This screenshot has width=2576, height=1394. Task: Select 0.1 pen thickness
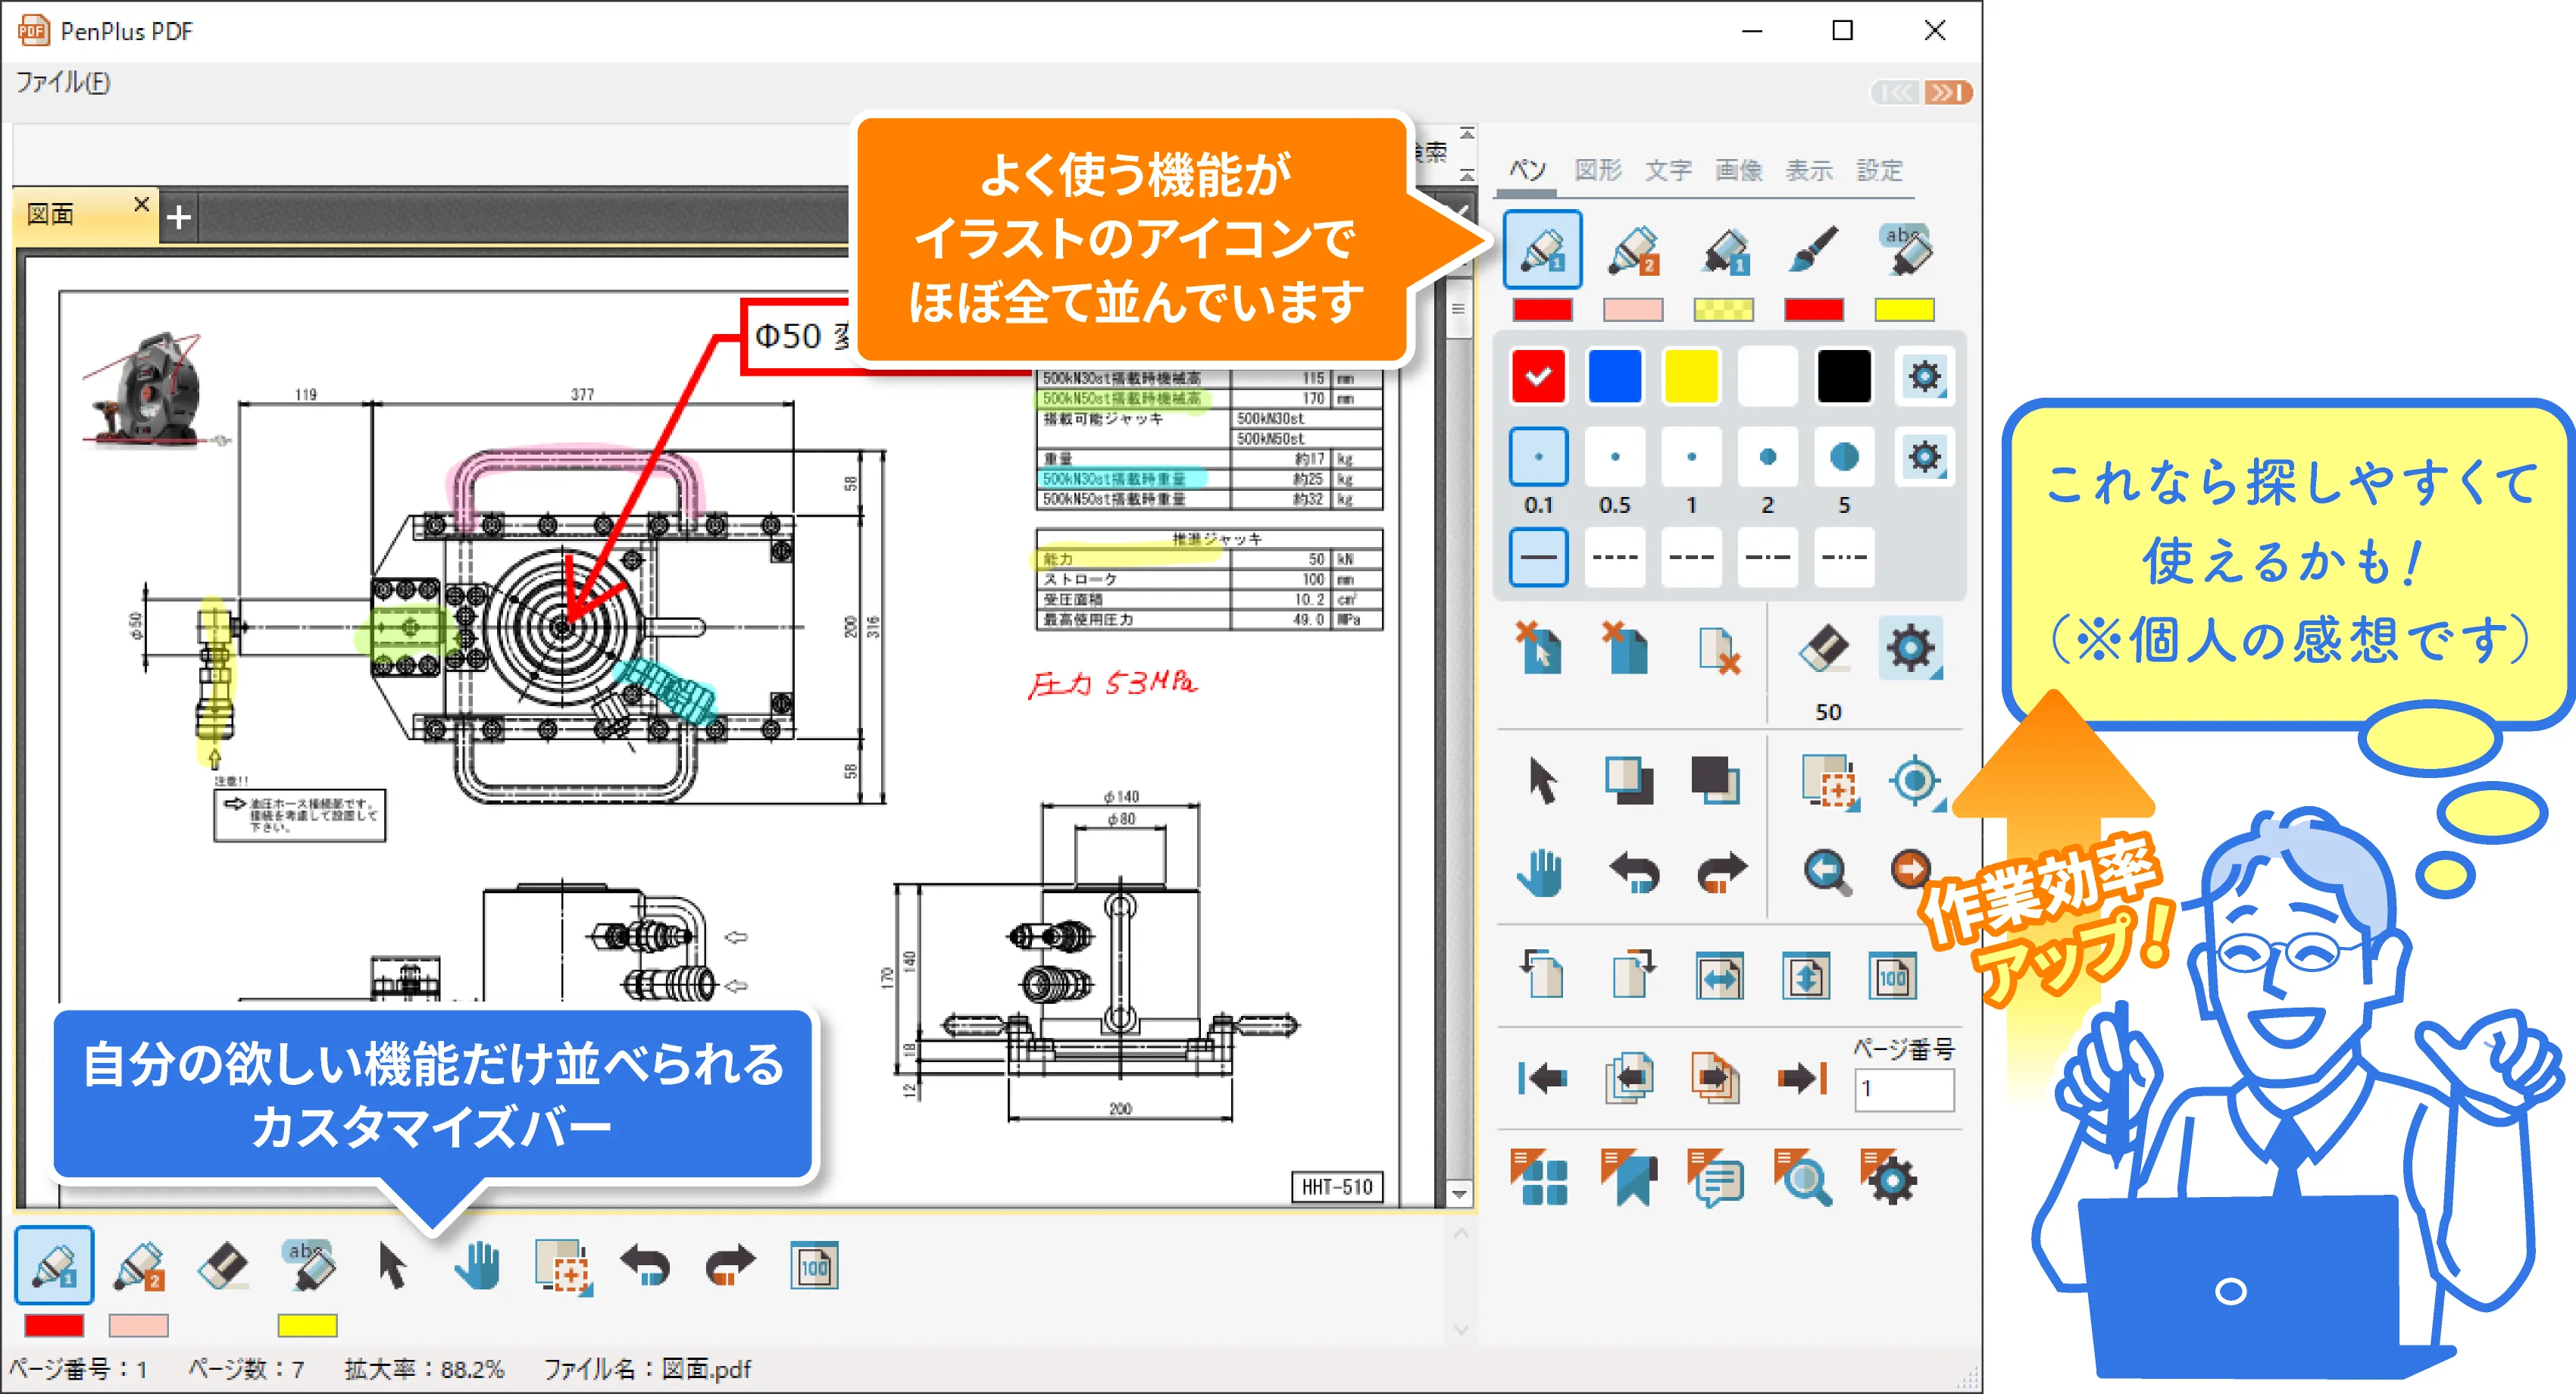coord(1538,458)
